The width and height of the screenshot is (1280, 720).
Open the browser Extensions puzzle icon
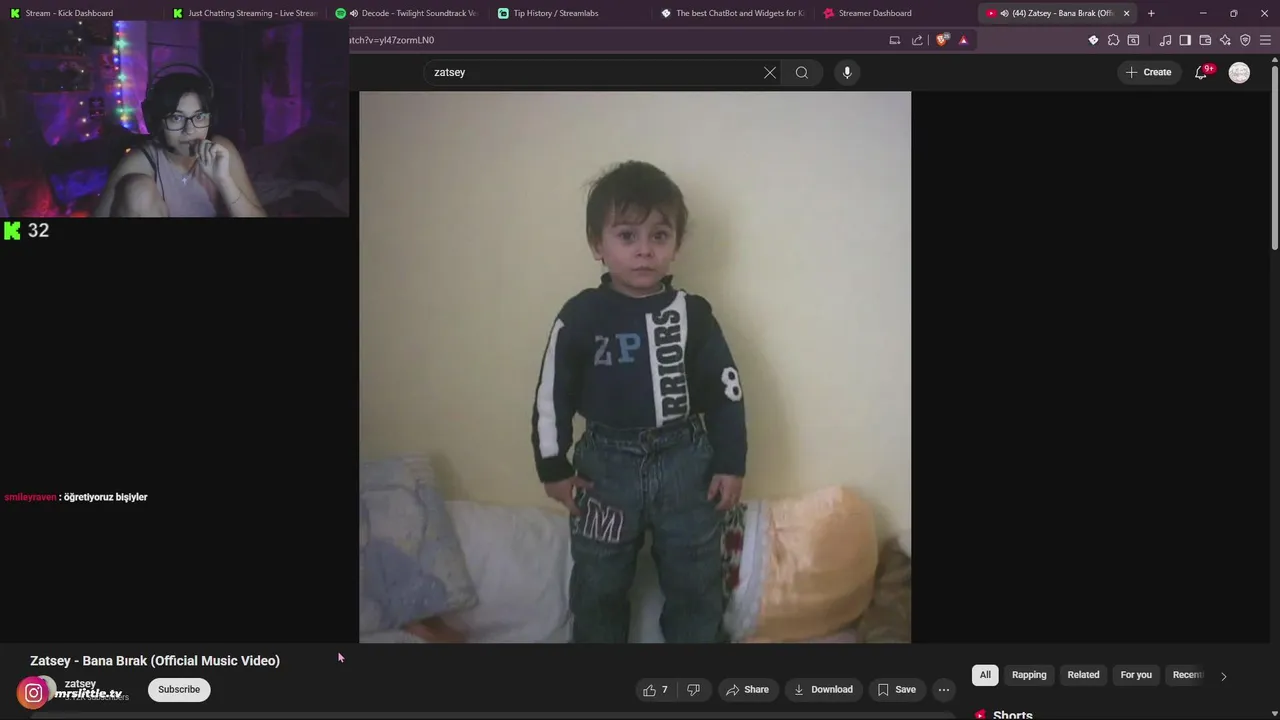pyautogui.click(x=1113, y=40)
